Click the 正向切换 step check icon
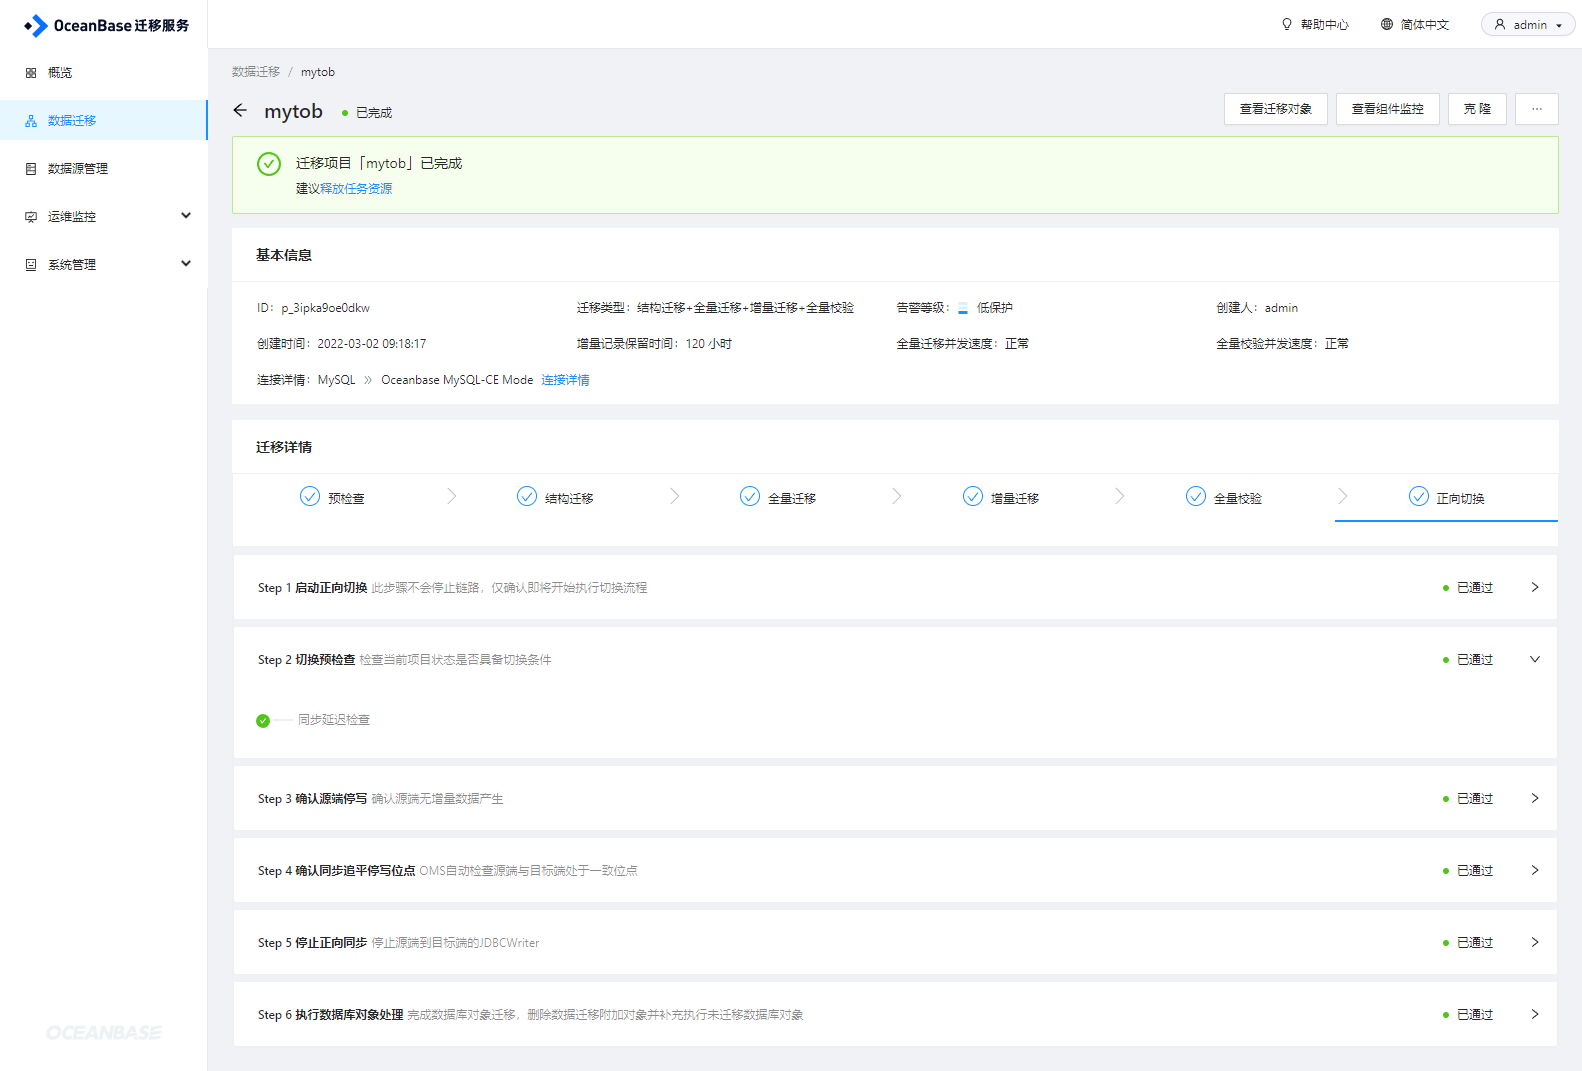This screenshot has width=1582, height=1071. coord(1419,496)
